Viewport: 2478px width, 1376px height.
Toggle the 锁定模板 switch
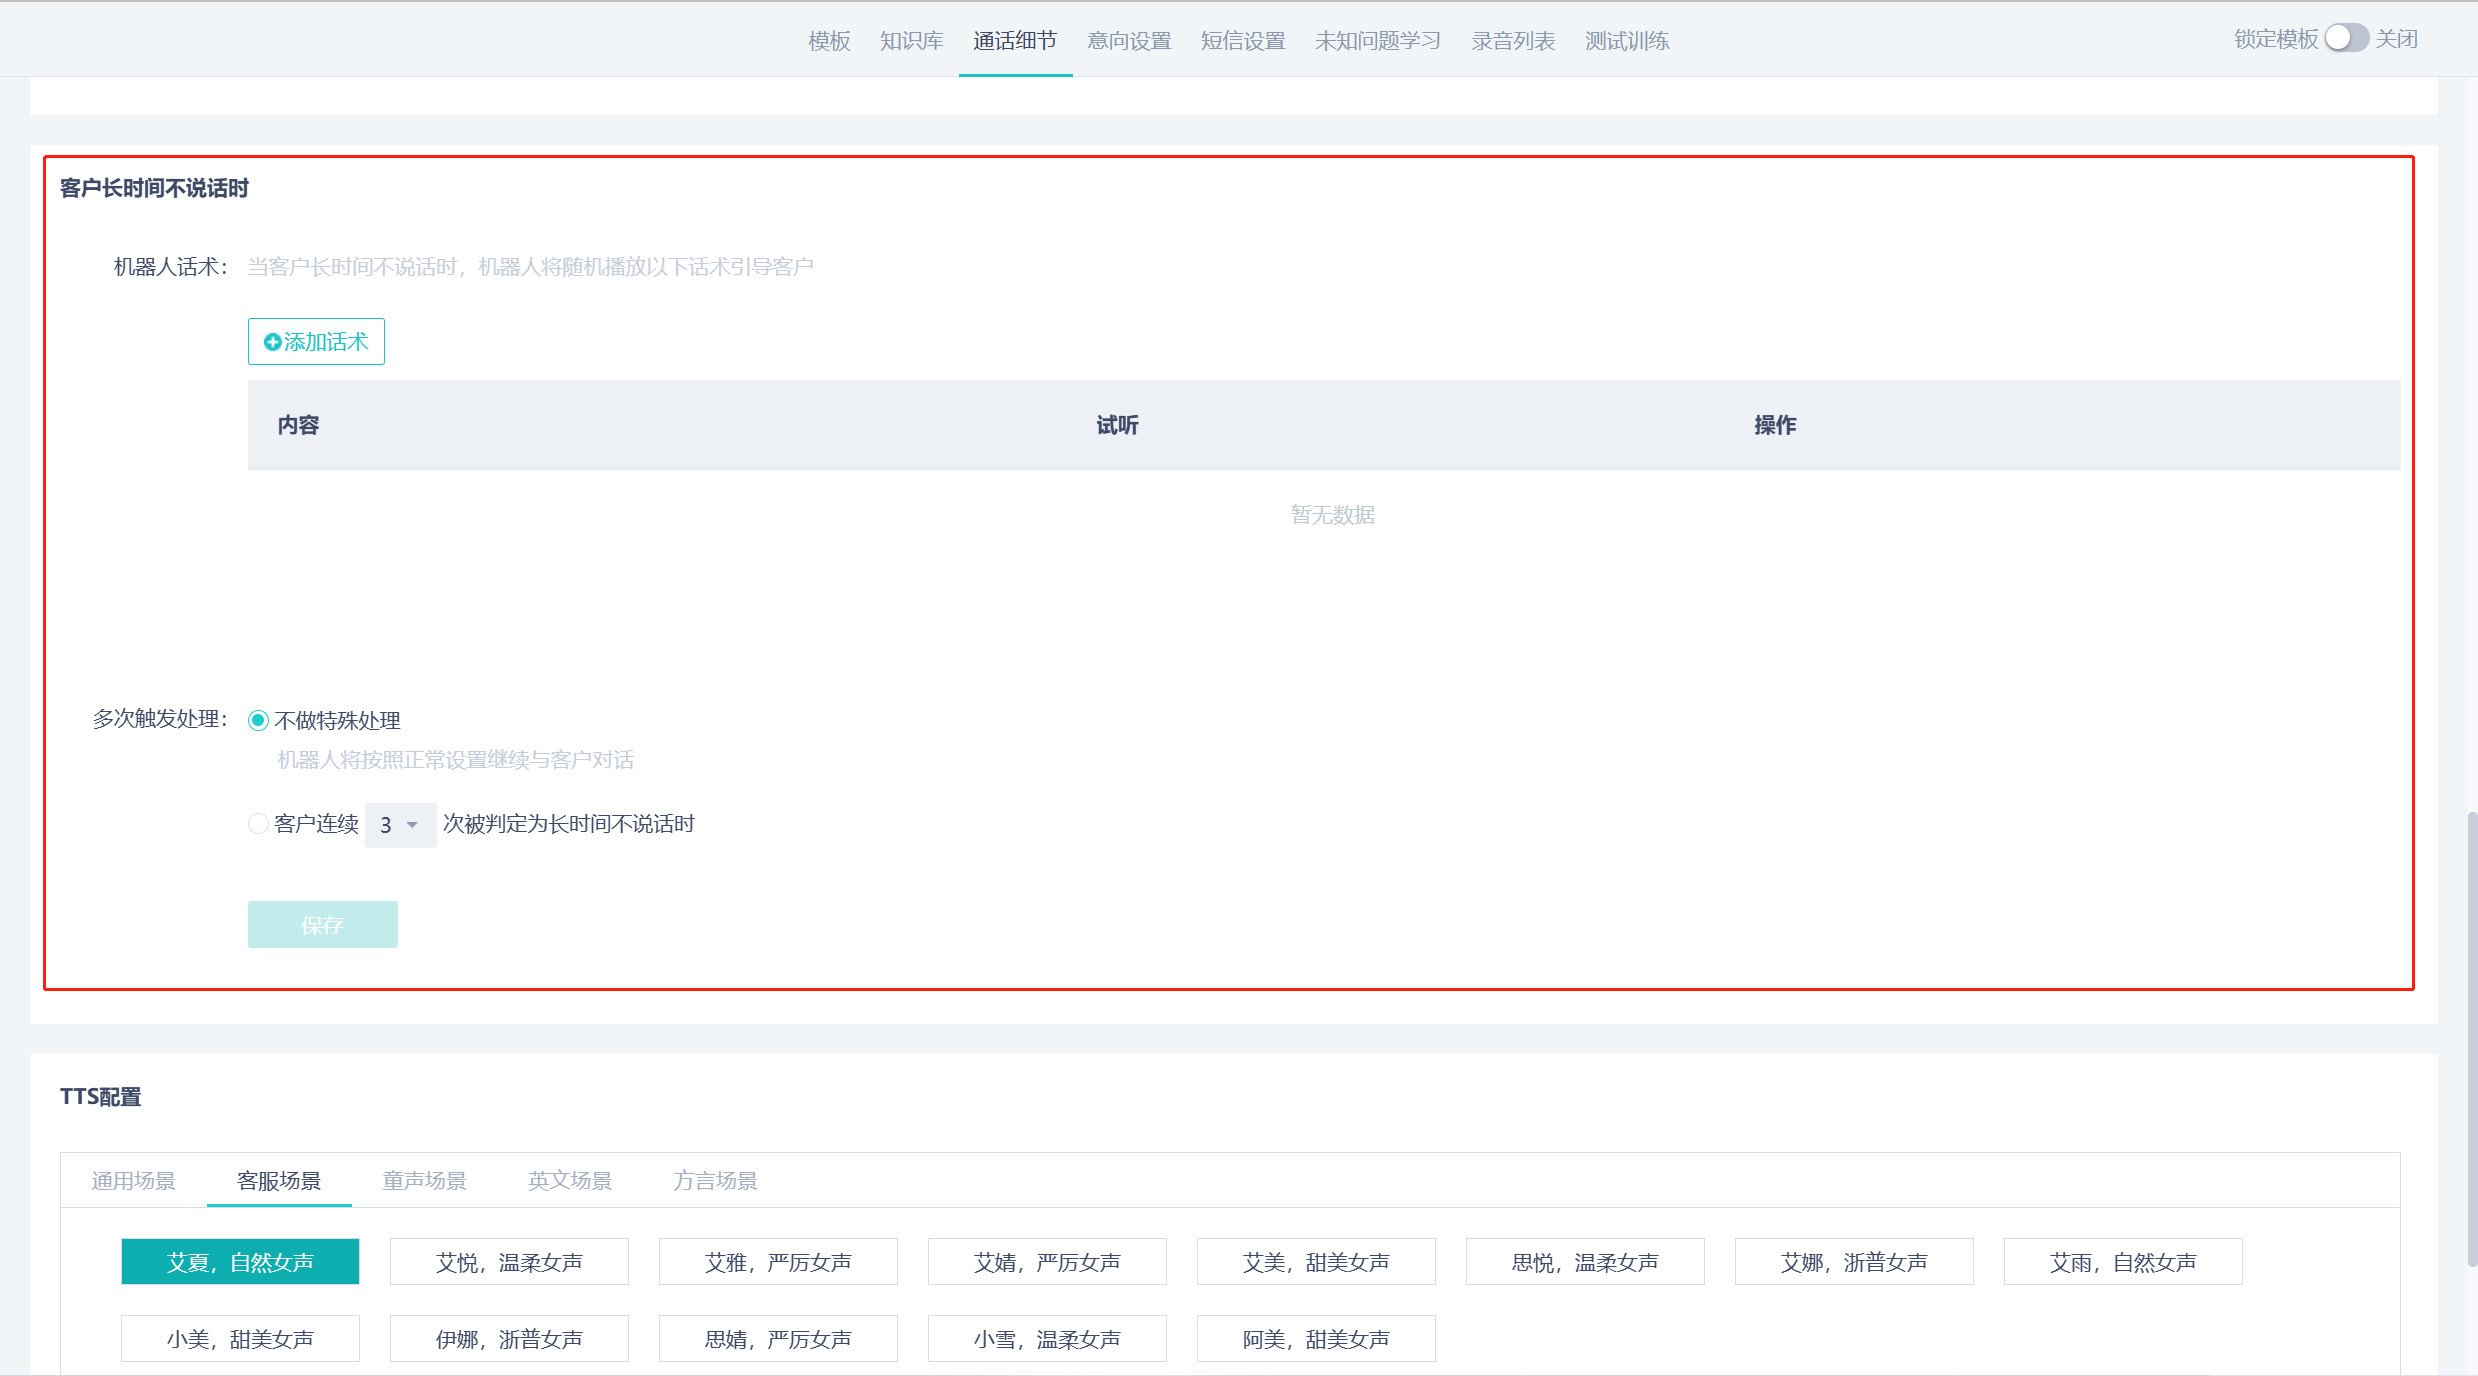click(2346, 38)
